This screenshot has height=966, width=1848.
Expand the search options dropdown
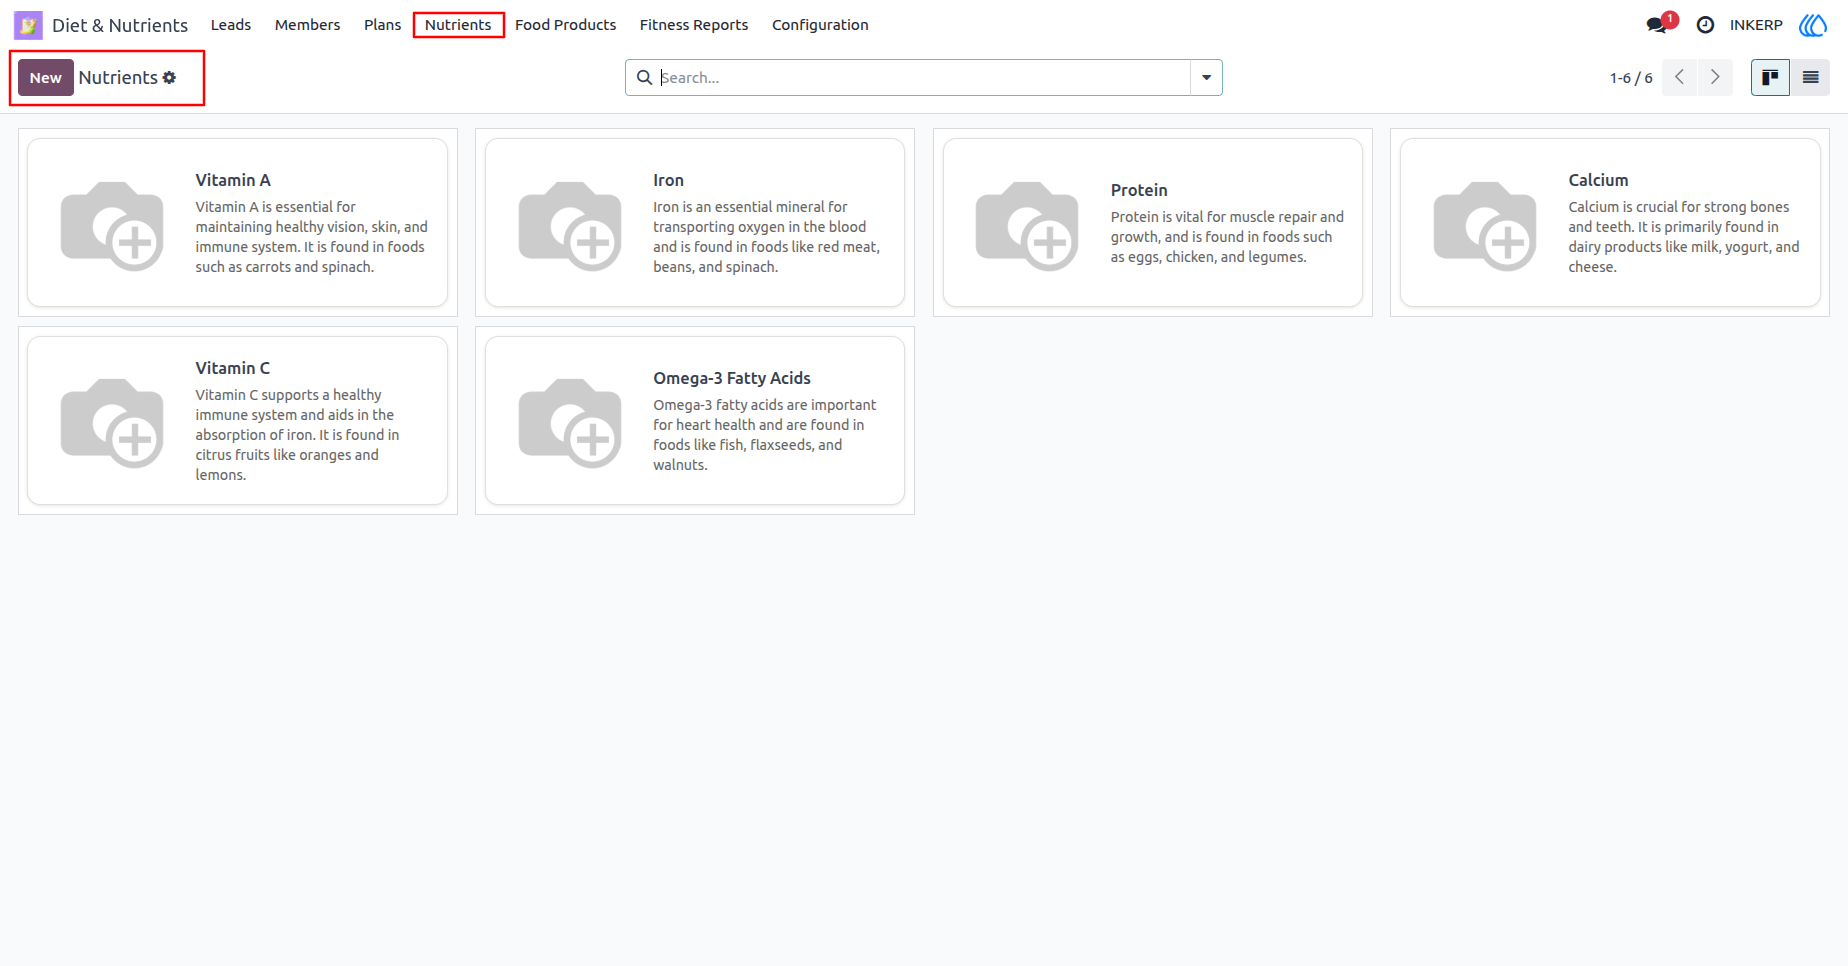[x=1206, y=77]
